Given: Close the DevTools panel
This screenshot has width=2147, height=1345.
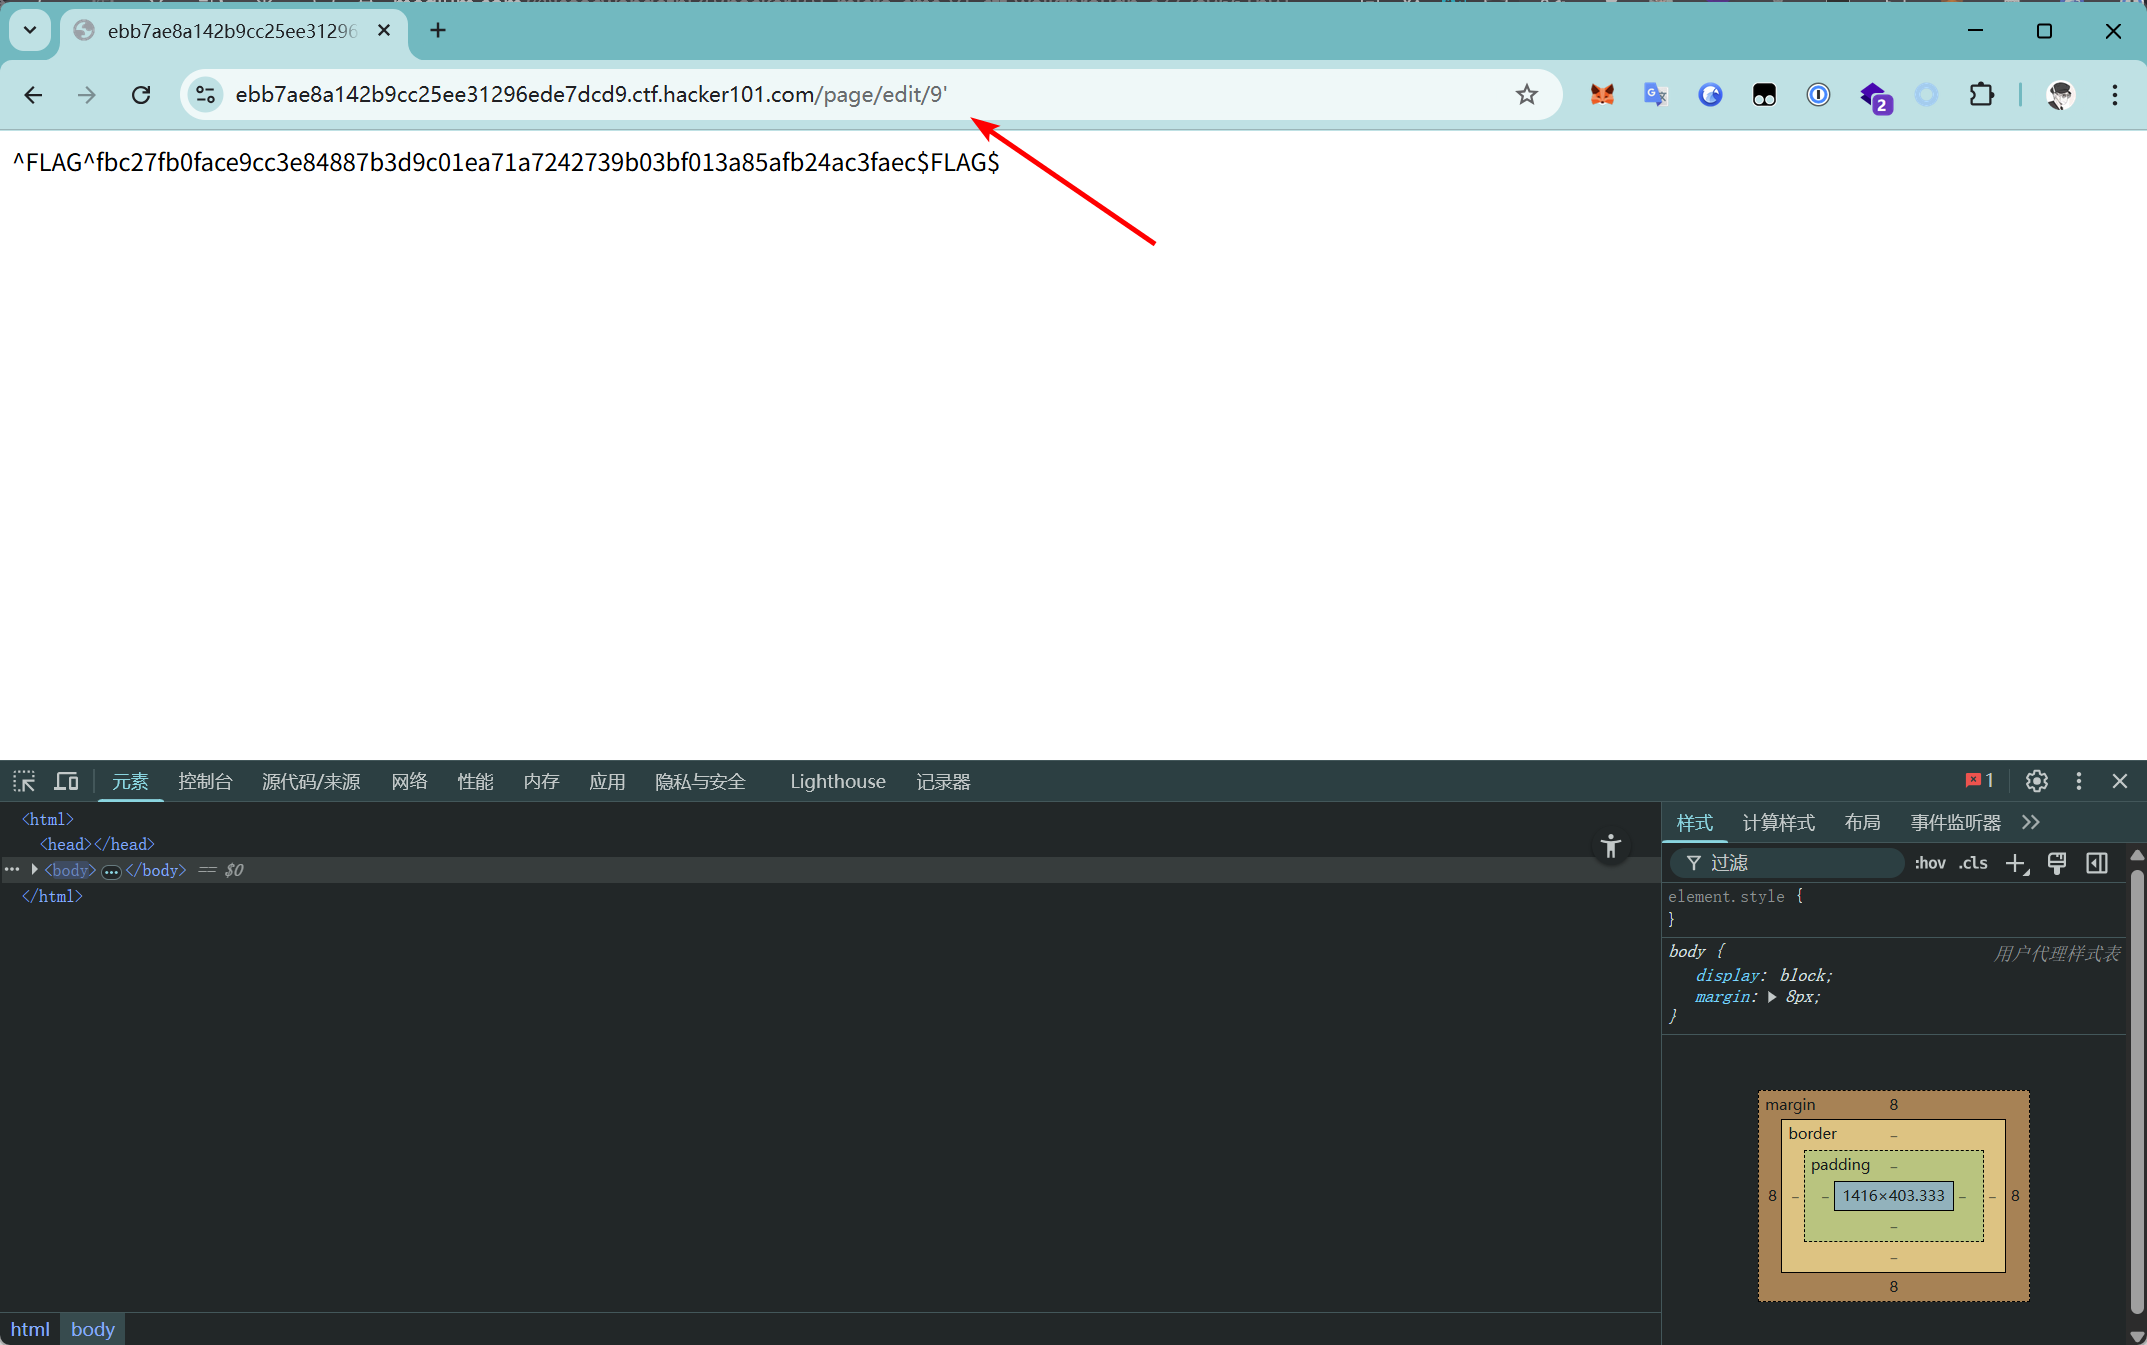Looking at the screenshot, I should (x=2120, y=781).
